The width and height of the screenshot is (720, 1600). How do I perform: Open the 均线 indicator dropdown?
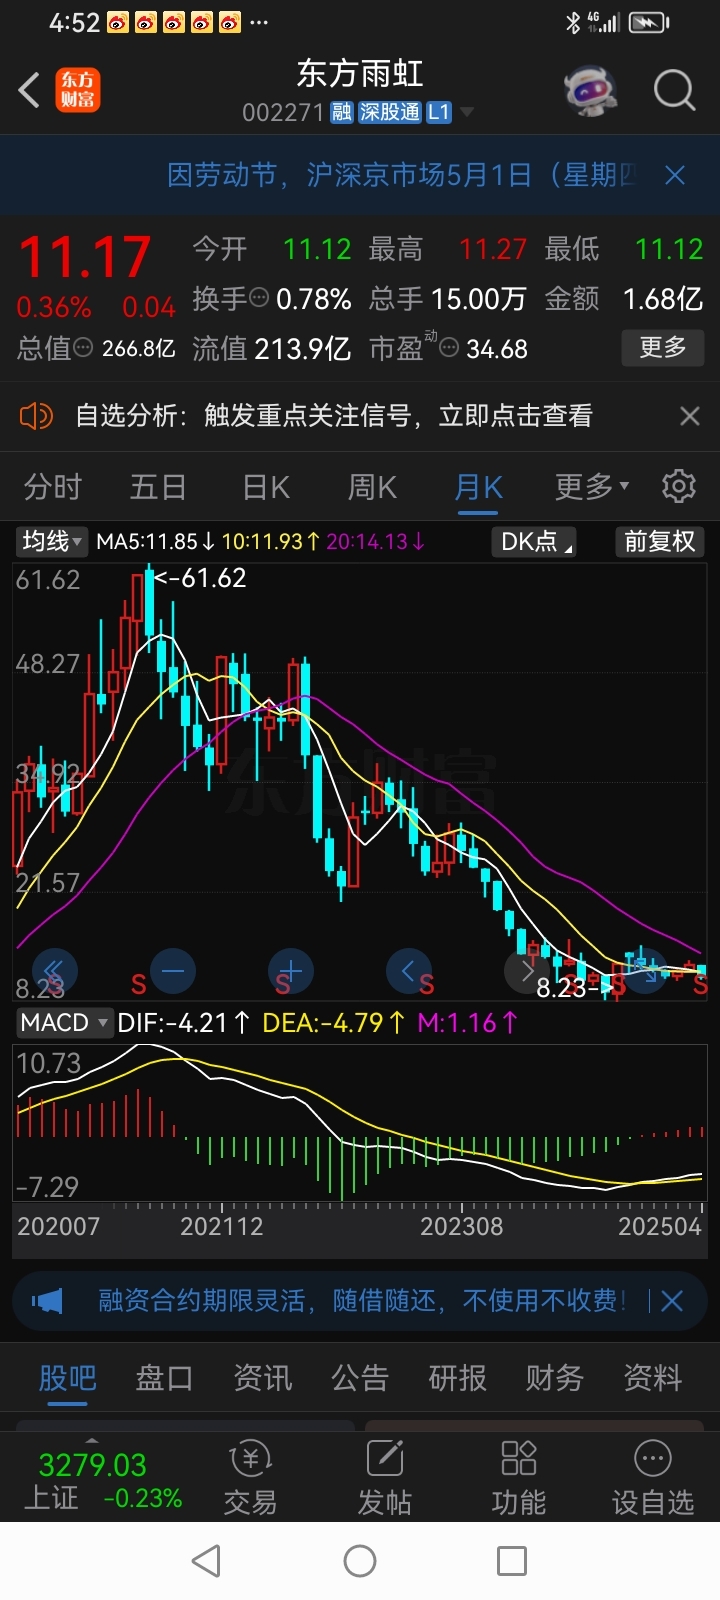point(52,542)
